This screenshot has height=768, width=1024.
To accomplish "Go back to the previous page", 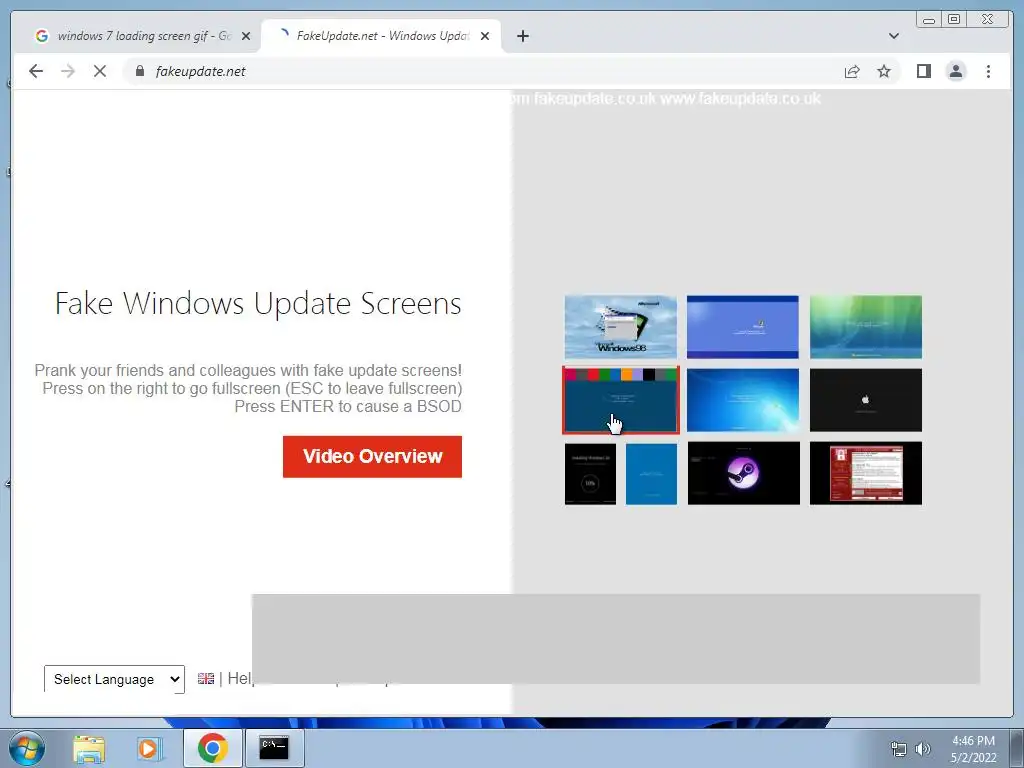I will (36, 71).
